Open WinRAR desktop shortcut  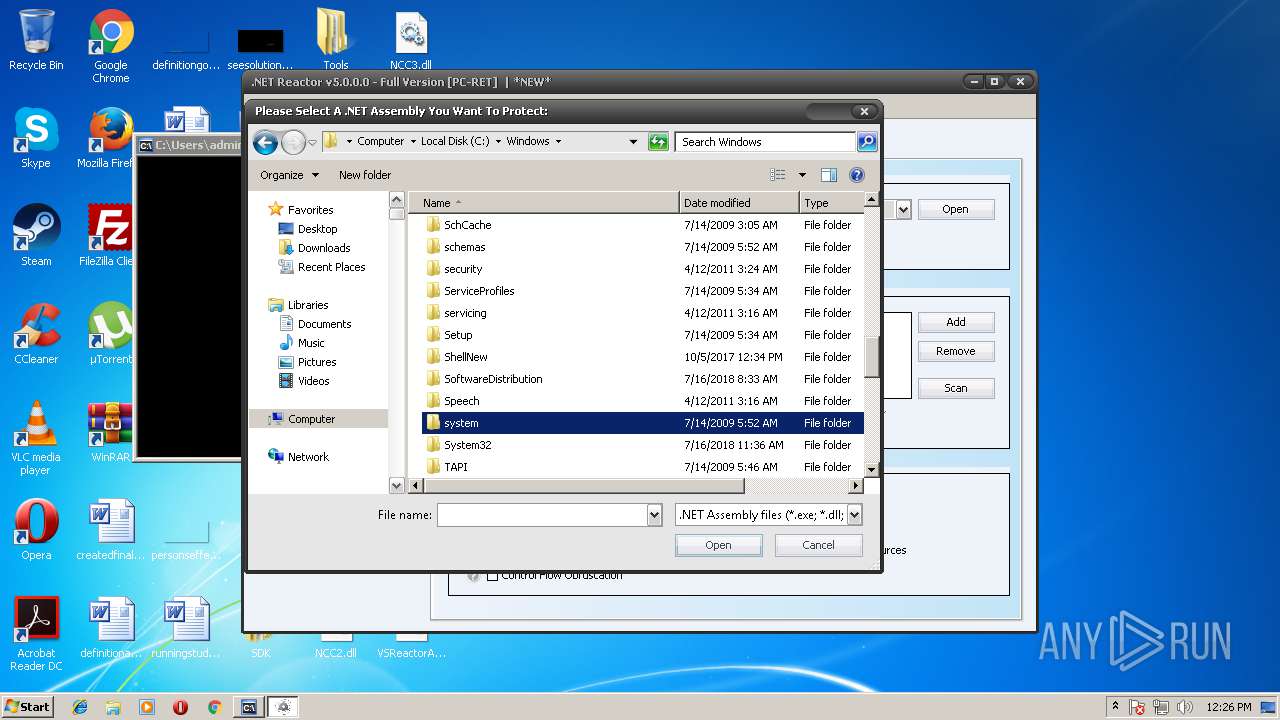click(x=110, y=432)
